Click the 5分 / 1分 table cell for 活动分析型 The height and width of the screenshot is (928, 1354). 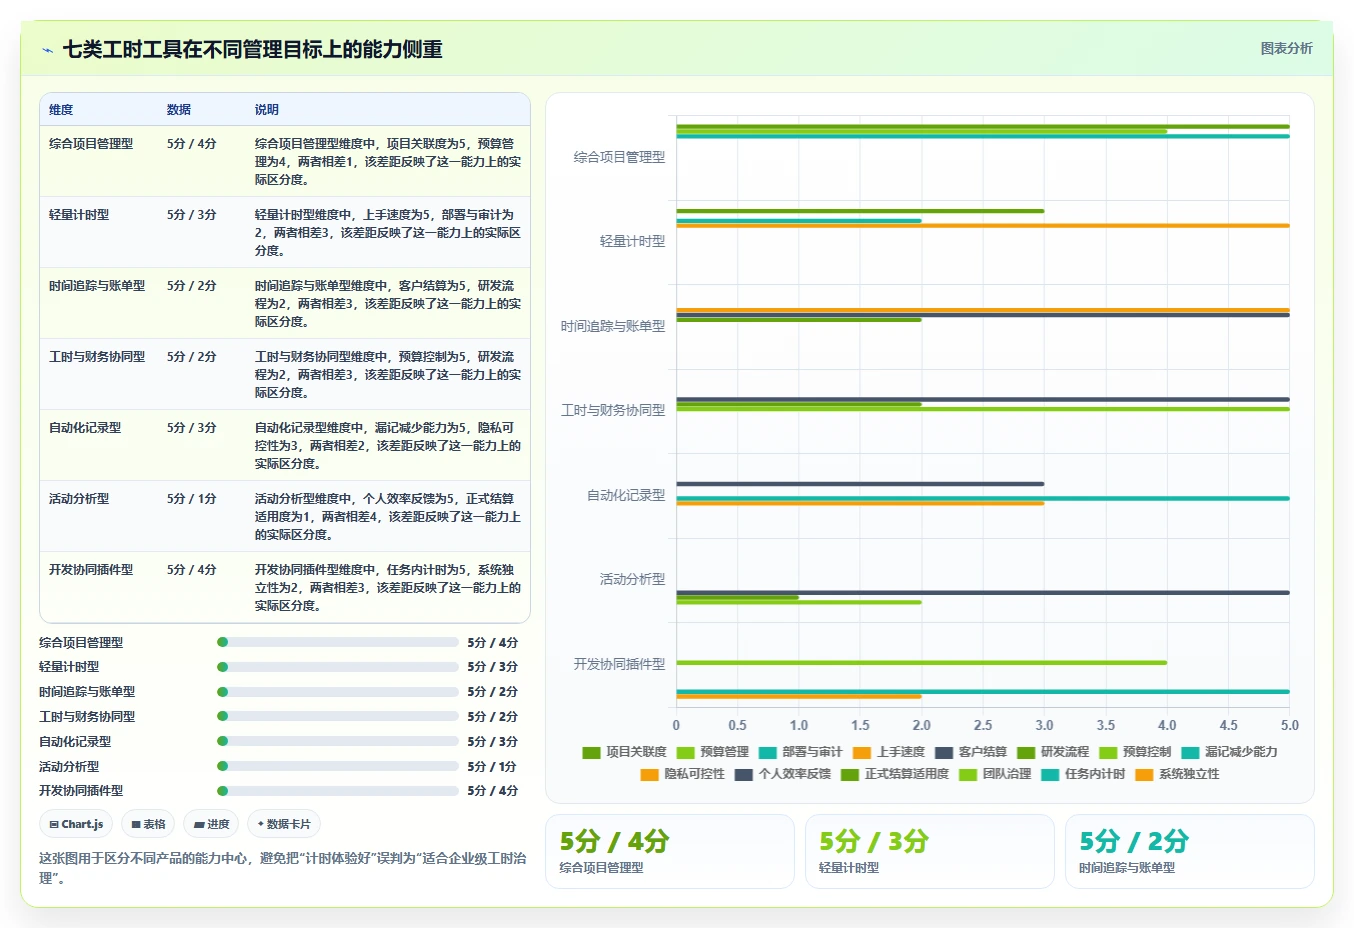pyautogui.click(x=192, y=499)
